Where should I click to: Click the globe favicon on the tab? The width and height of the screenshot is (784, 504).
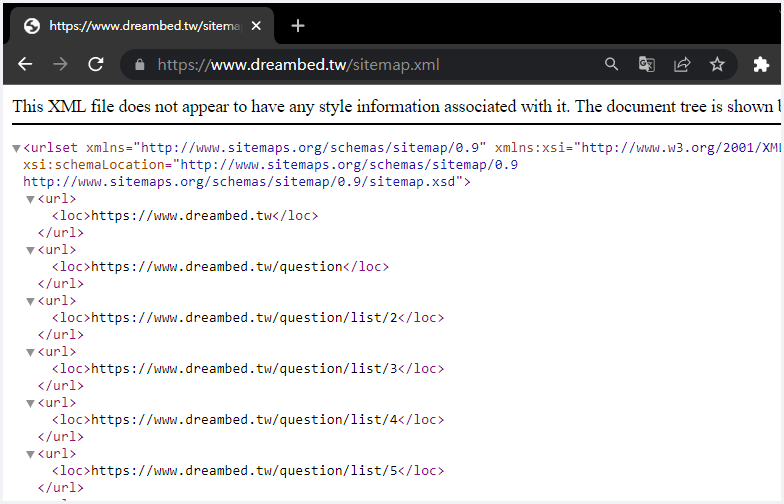[x=32, y=26]
